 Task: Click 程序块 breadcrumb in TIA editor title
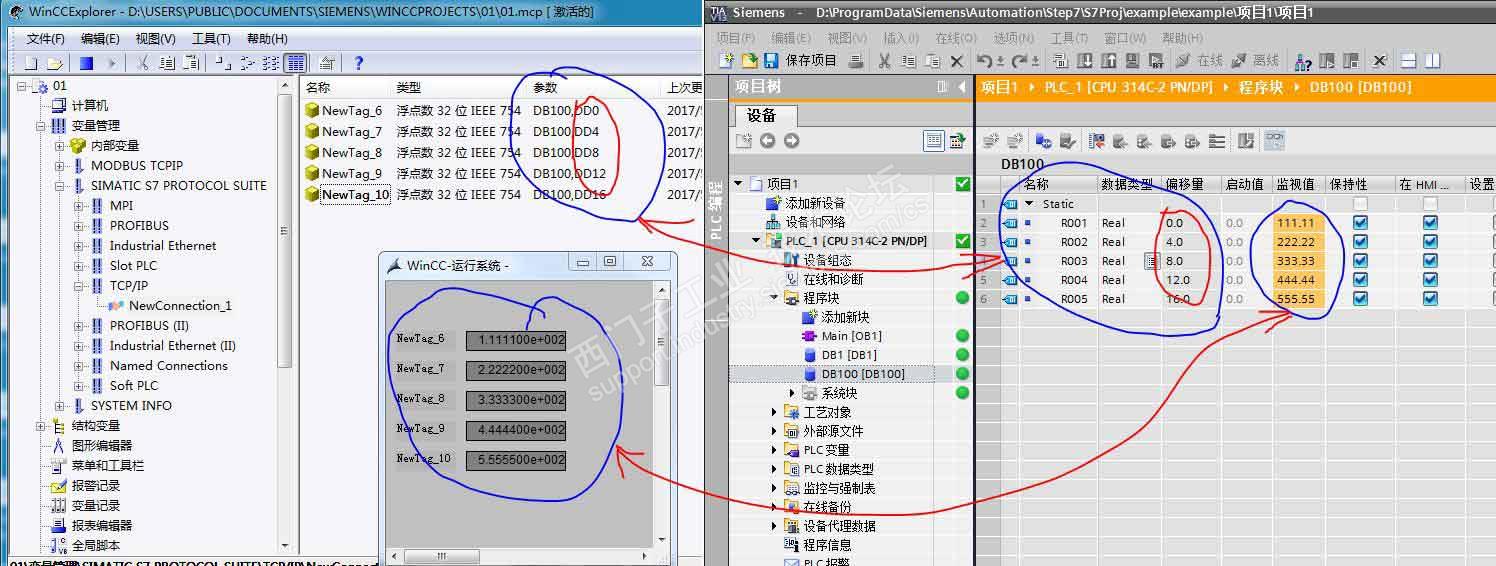pyautogui.click(x=1260, y=87)
